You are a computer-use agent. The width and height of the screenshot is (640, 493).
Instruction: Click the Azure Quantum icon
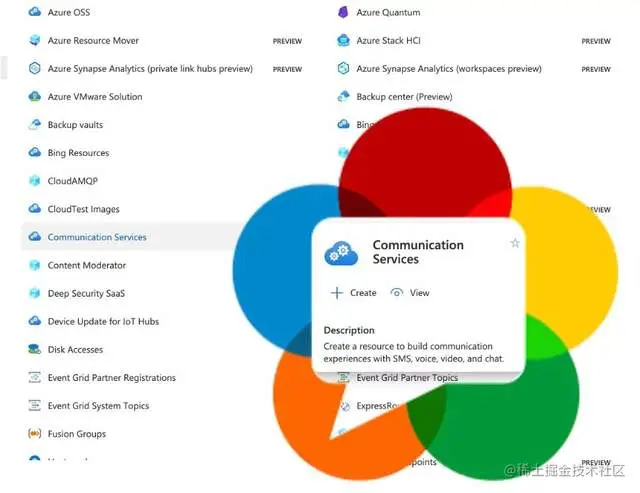click(x=343, y=12)
